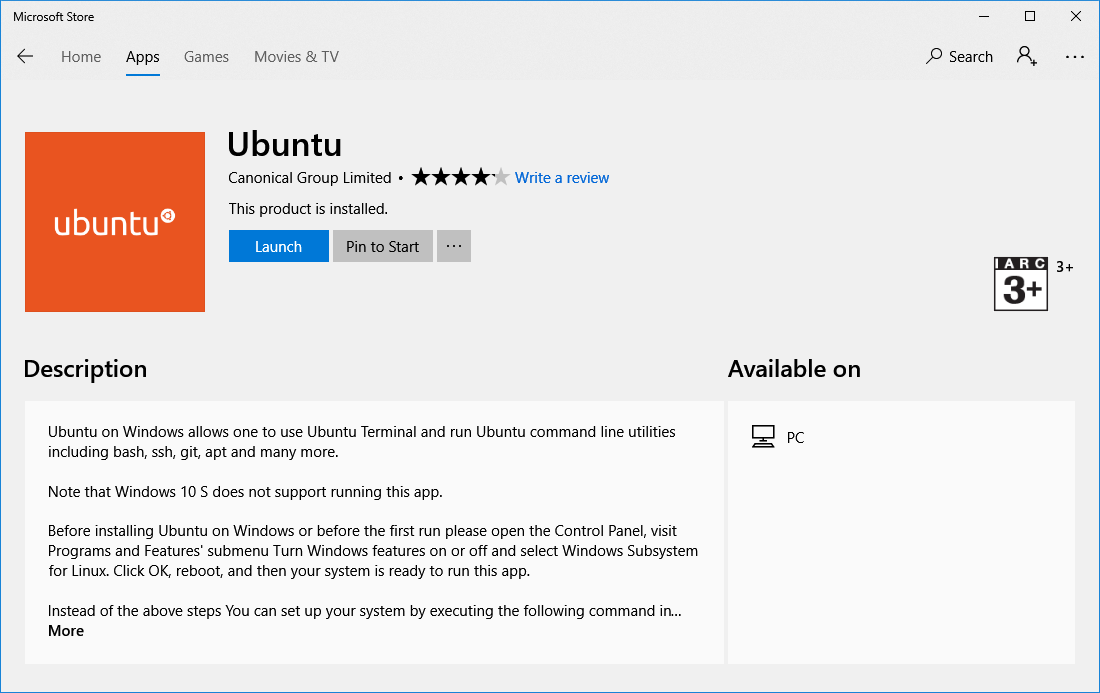Viewport: 1100px width, 693px height.
Task: Select the fourth star in the rating
Action: coord(479,176)
